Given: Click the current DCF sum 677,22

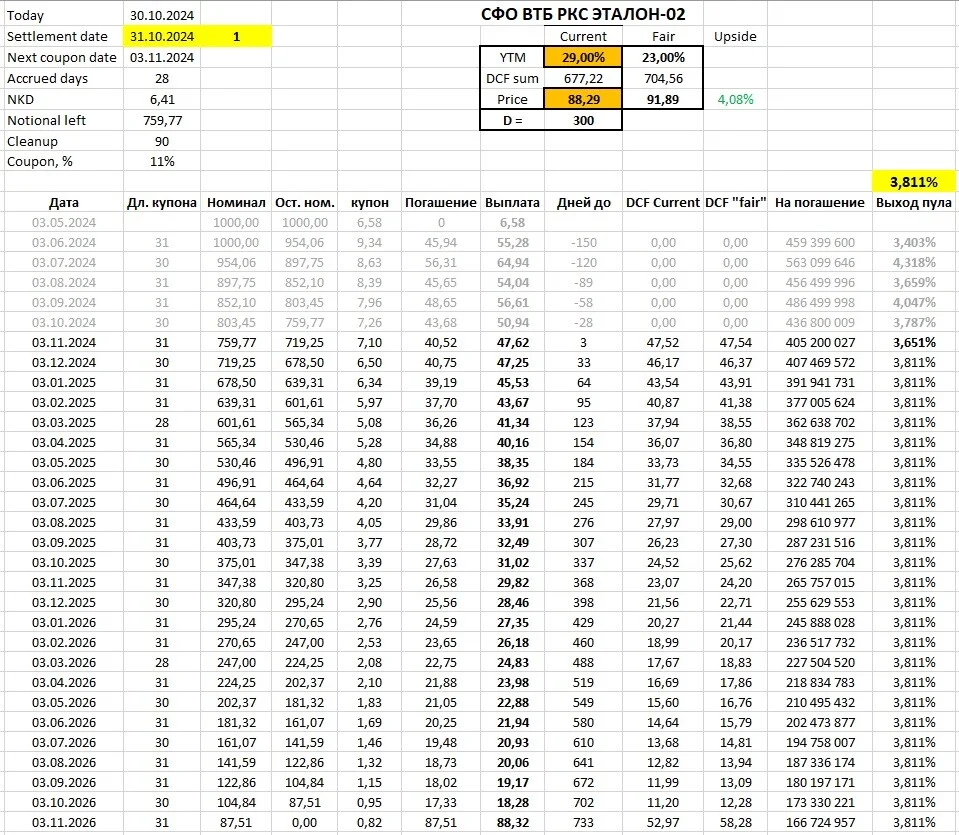Looking at the screenshot, I should [x=583, y=78].
